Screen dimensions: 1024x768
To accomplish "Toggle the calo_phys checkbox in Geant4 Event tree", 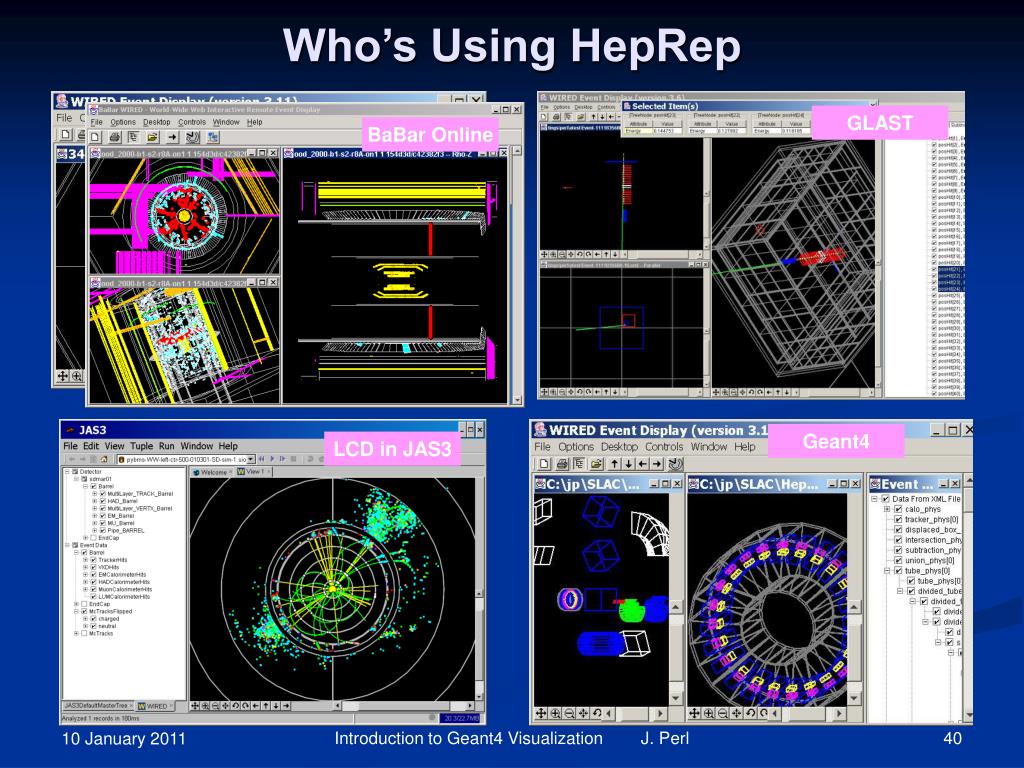I will (898, 509).
